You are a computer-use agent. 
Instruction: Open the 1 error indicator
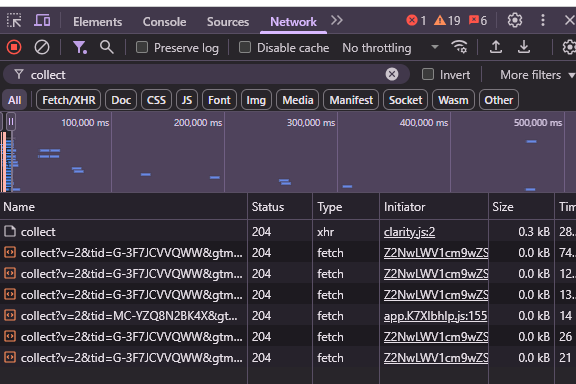(416, 20)
